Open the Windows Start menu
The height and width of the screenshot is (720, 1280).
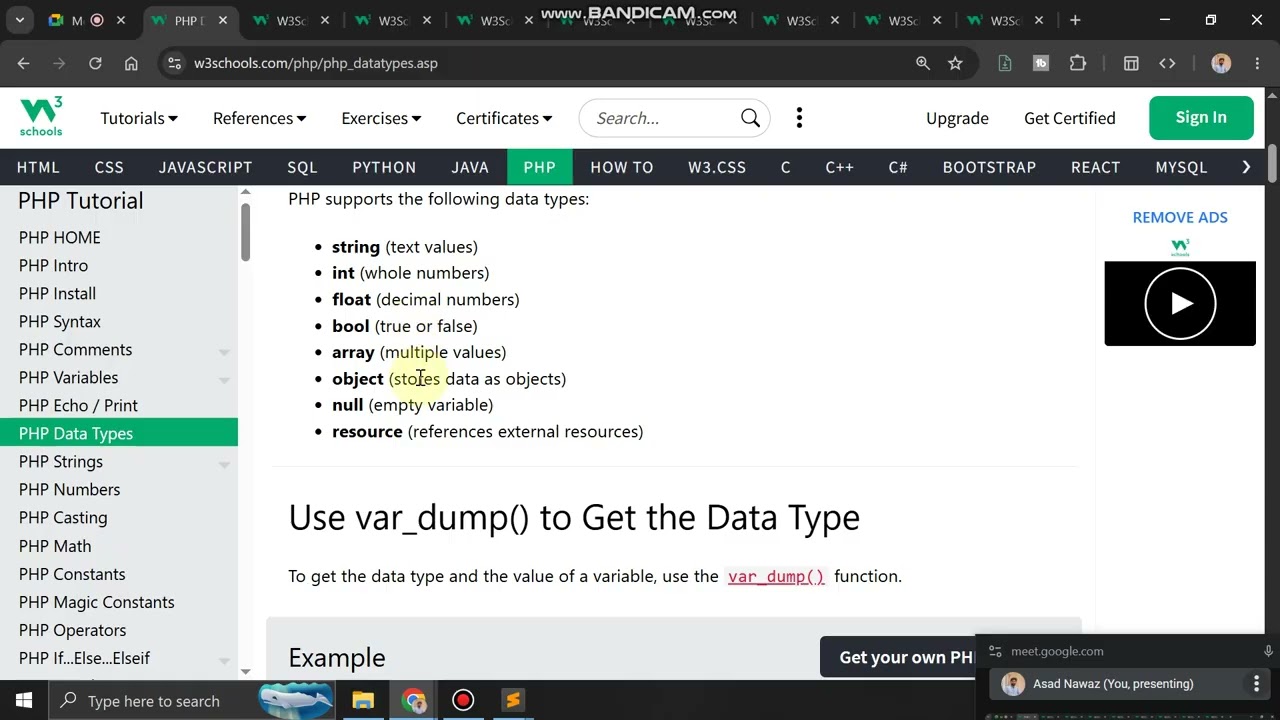pos(24,700)
